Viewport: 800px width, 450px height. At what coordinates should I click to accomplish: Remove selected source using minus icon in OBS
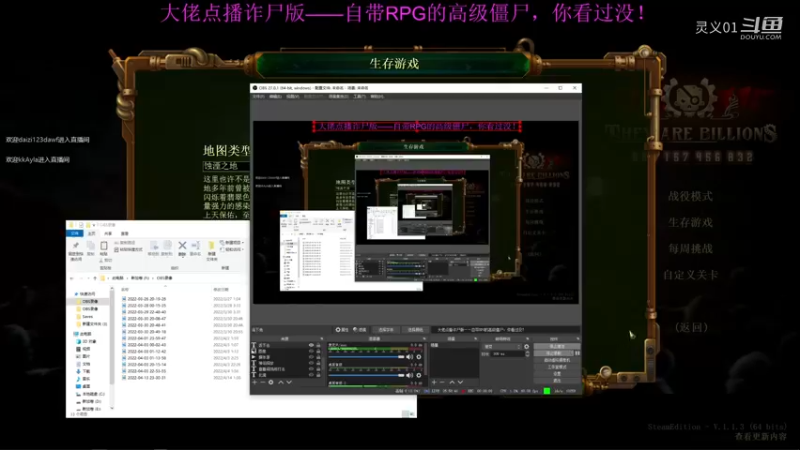263,382
